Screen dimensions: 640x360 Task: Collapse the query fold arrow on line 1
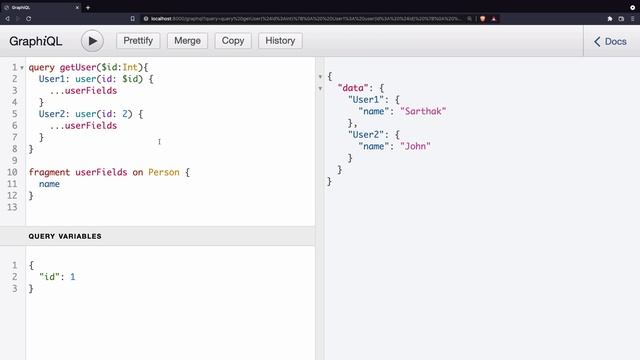point(22,68)
